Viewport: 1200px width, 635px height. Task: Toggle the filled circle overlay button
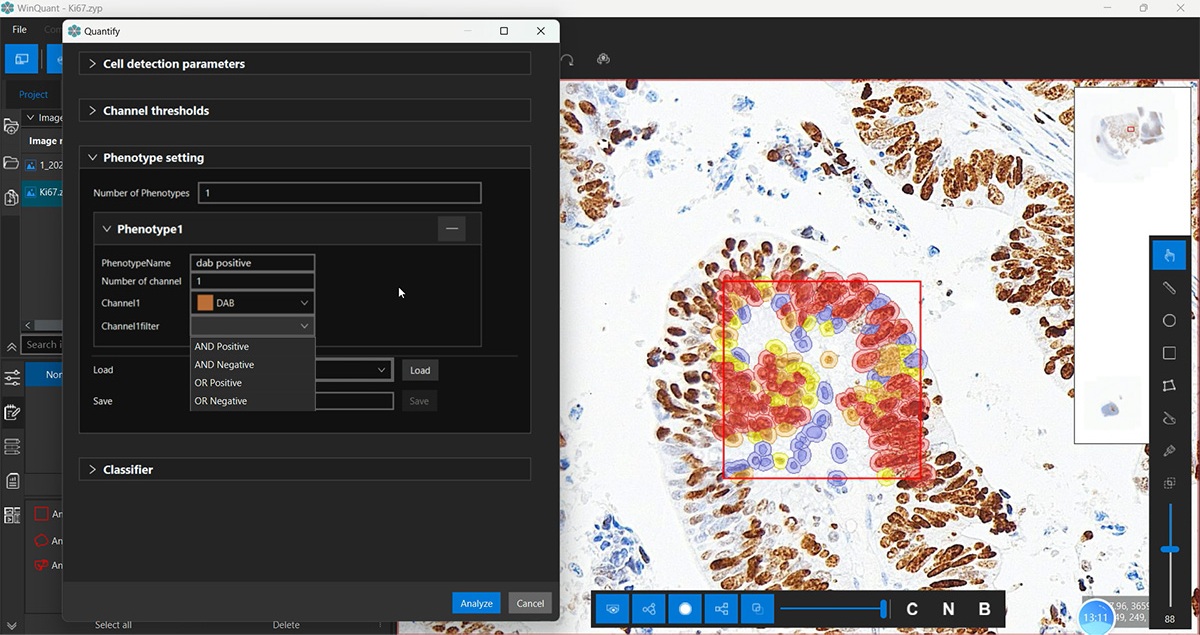pos(685,609)
